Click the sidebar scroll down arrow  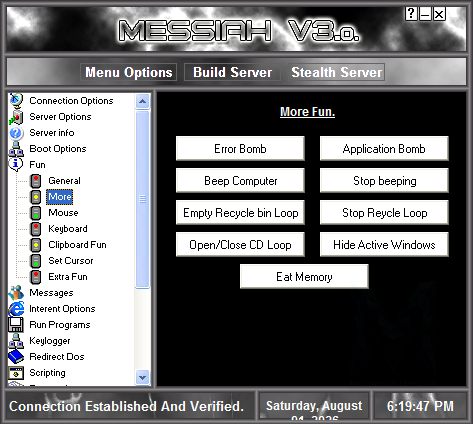click(x=143, y=378)
